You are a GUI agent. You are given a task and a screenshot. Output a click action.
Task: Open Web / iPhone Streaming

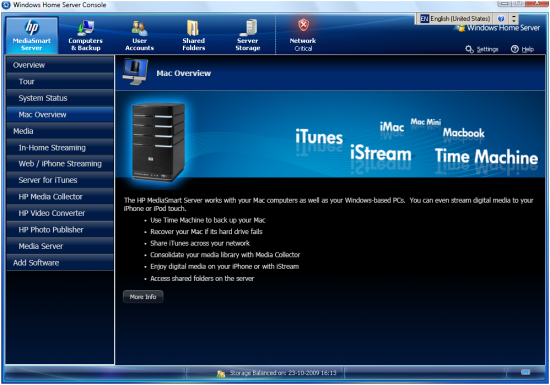click(60, 164)
